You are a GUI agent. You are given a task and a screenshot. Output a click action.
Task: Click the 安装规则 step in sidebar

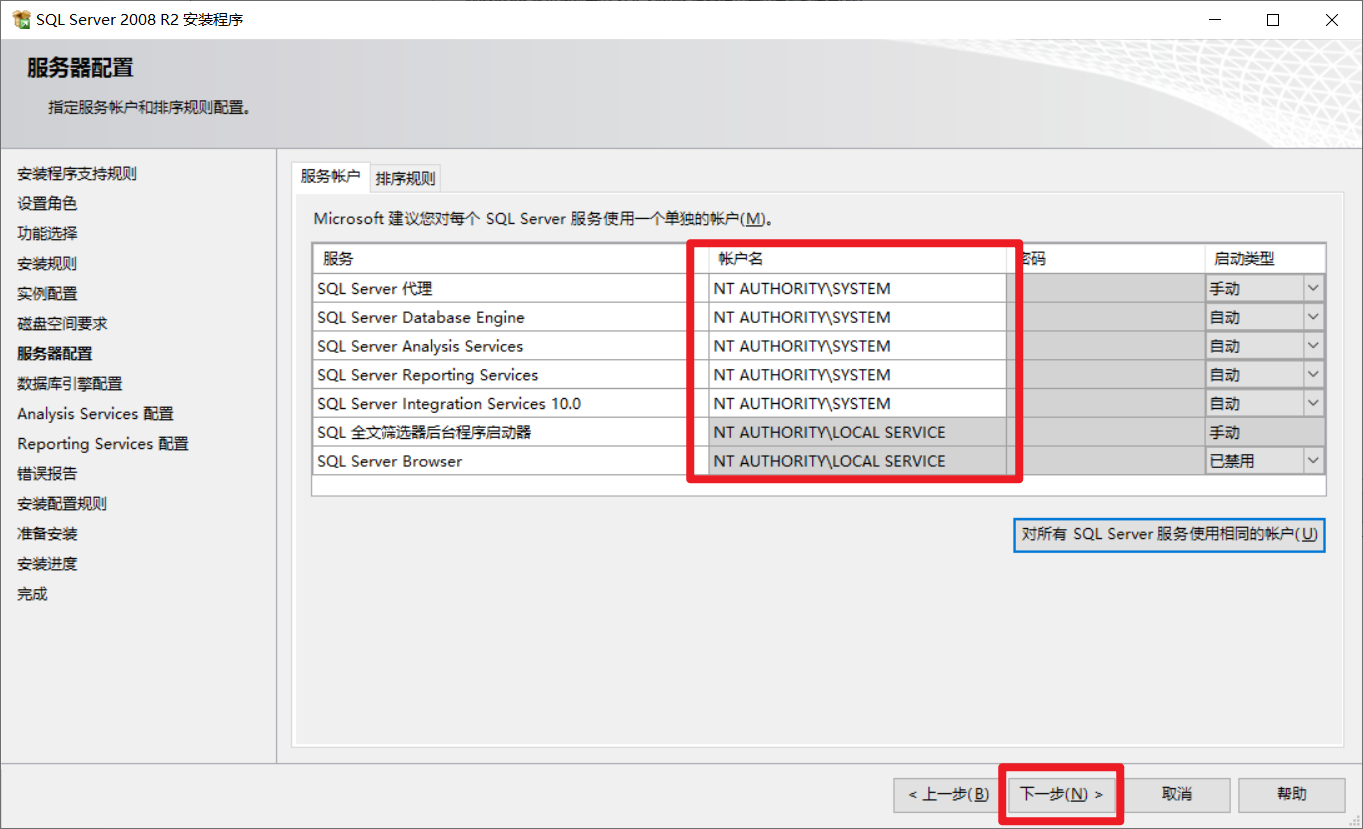pyautogui.click(x=47, y=264)
